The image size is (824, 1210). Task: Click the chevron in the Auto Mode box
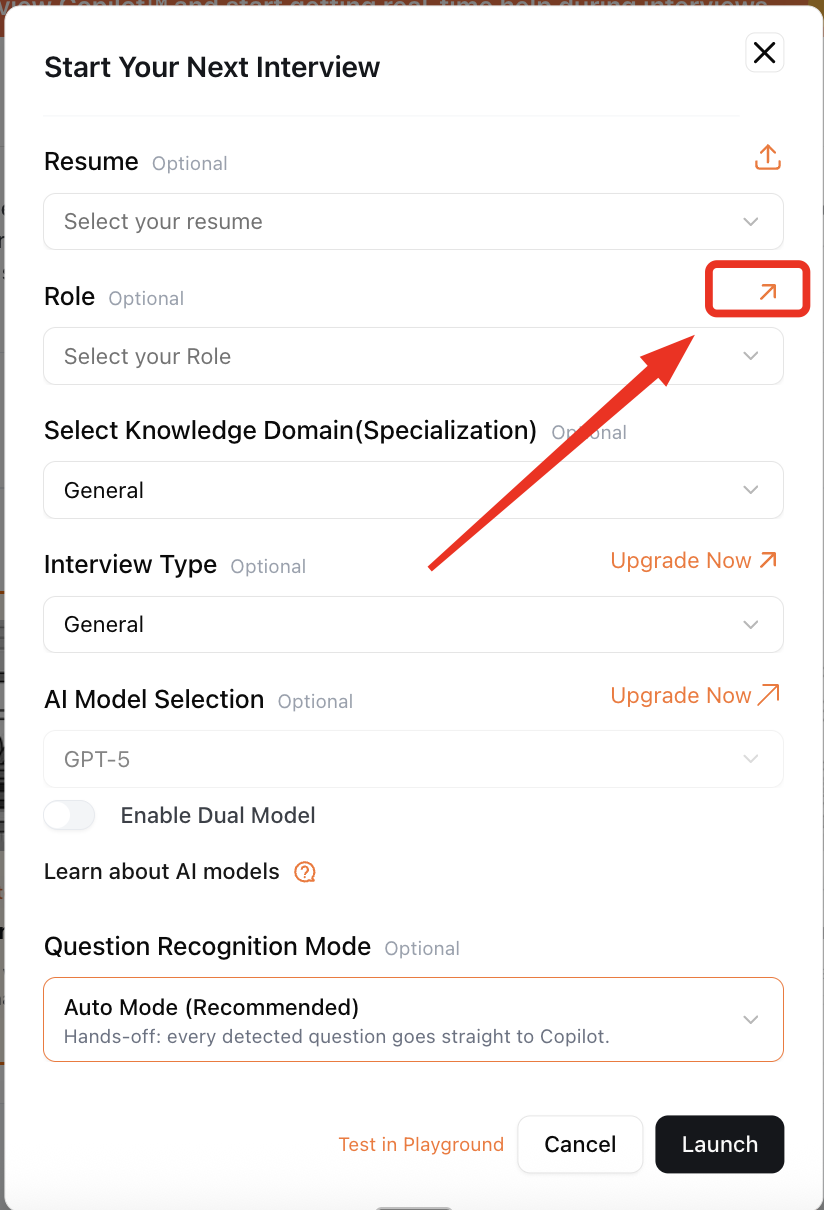tap(751, 1020)
